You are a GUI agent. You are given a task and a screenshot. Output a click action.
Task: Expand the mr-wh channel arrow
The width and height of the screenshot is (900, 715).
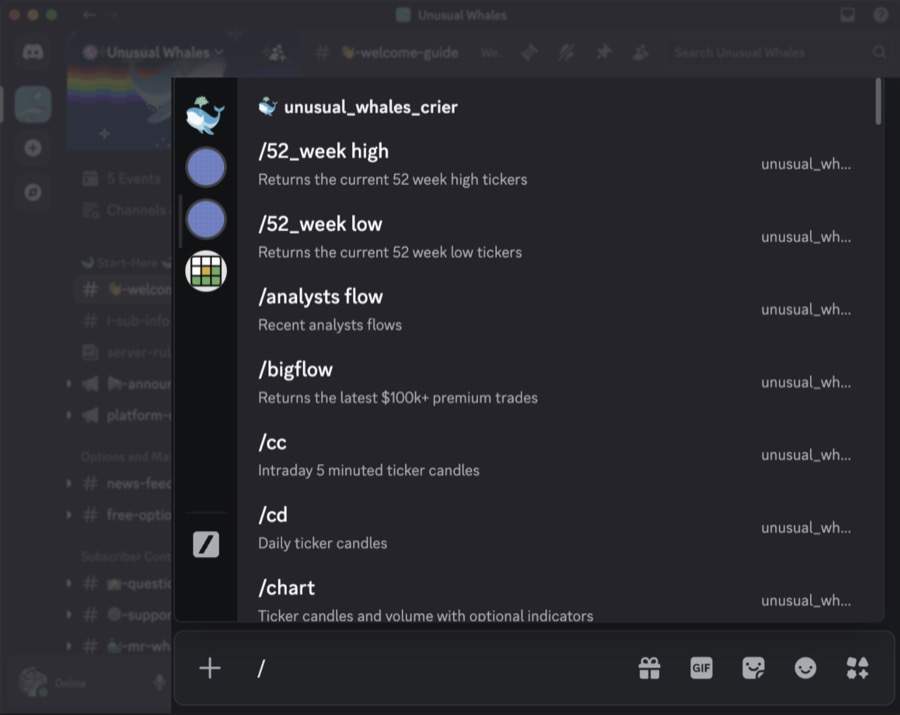pos(69,646)
